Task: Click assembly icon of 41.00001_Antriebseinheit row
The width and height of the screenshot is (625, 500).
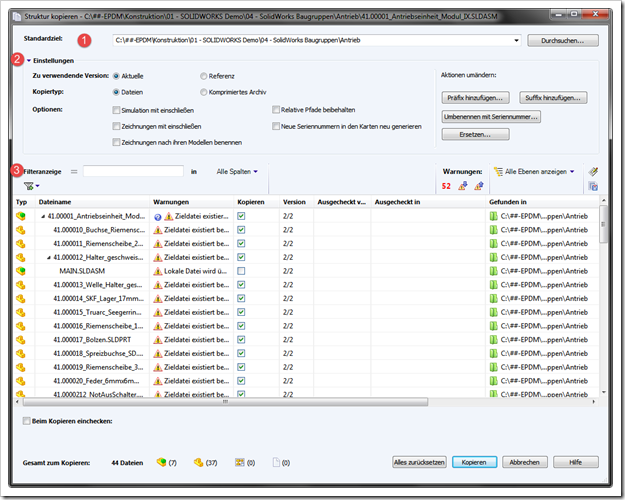Action: (x=21, y=216)
